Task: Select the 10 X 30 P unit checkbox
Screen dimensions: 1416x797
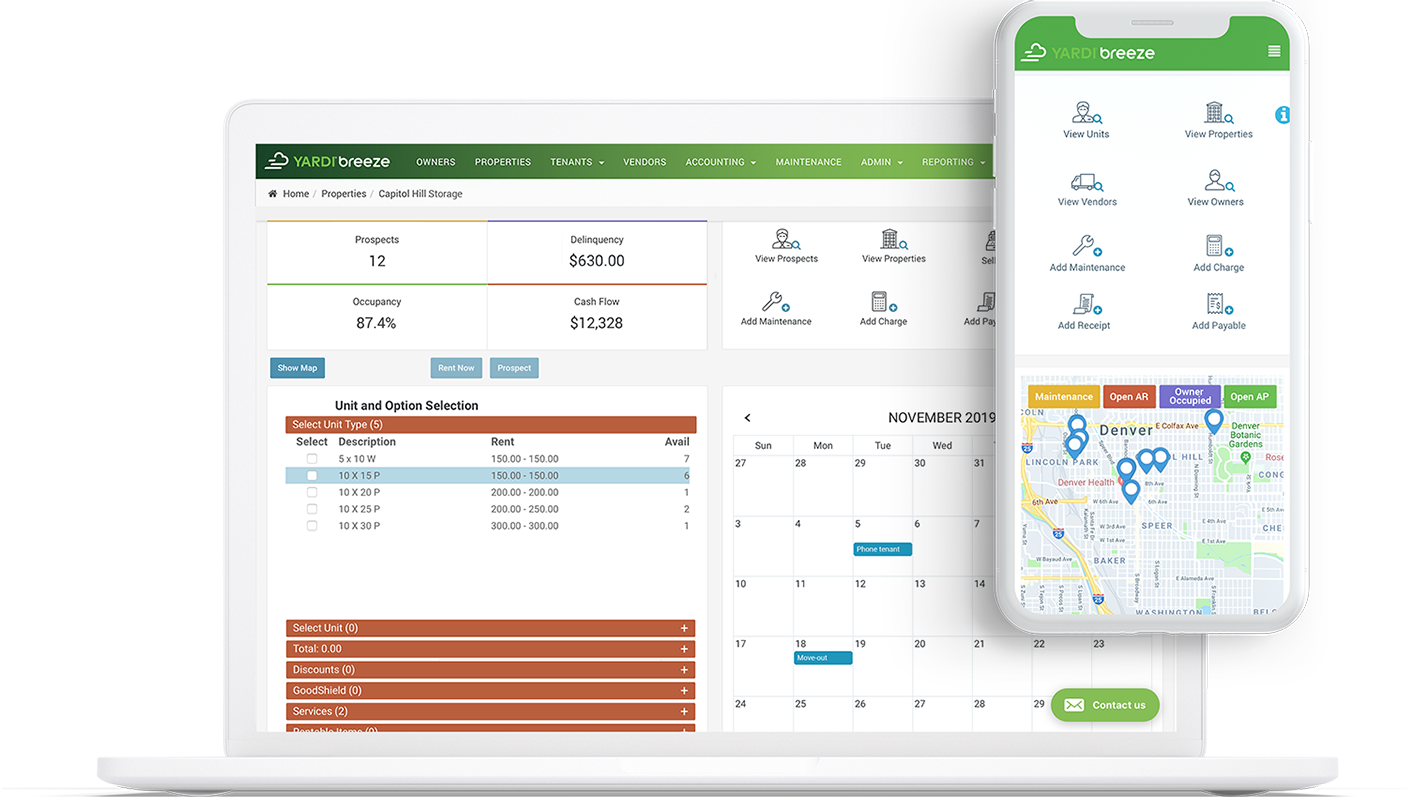Action: [312, 526]
